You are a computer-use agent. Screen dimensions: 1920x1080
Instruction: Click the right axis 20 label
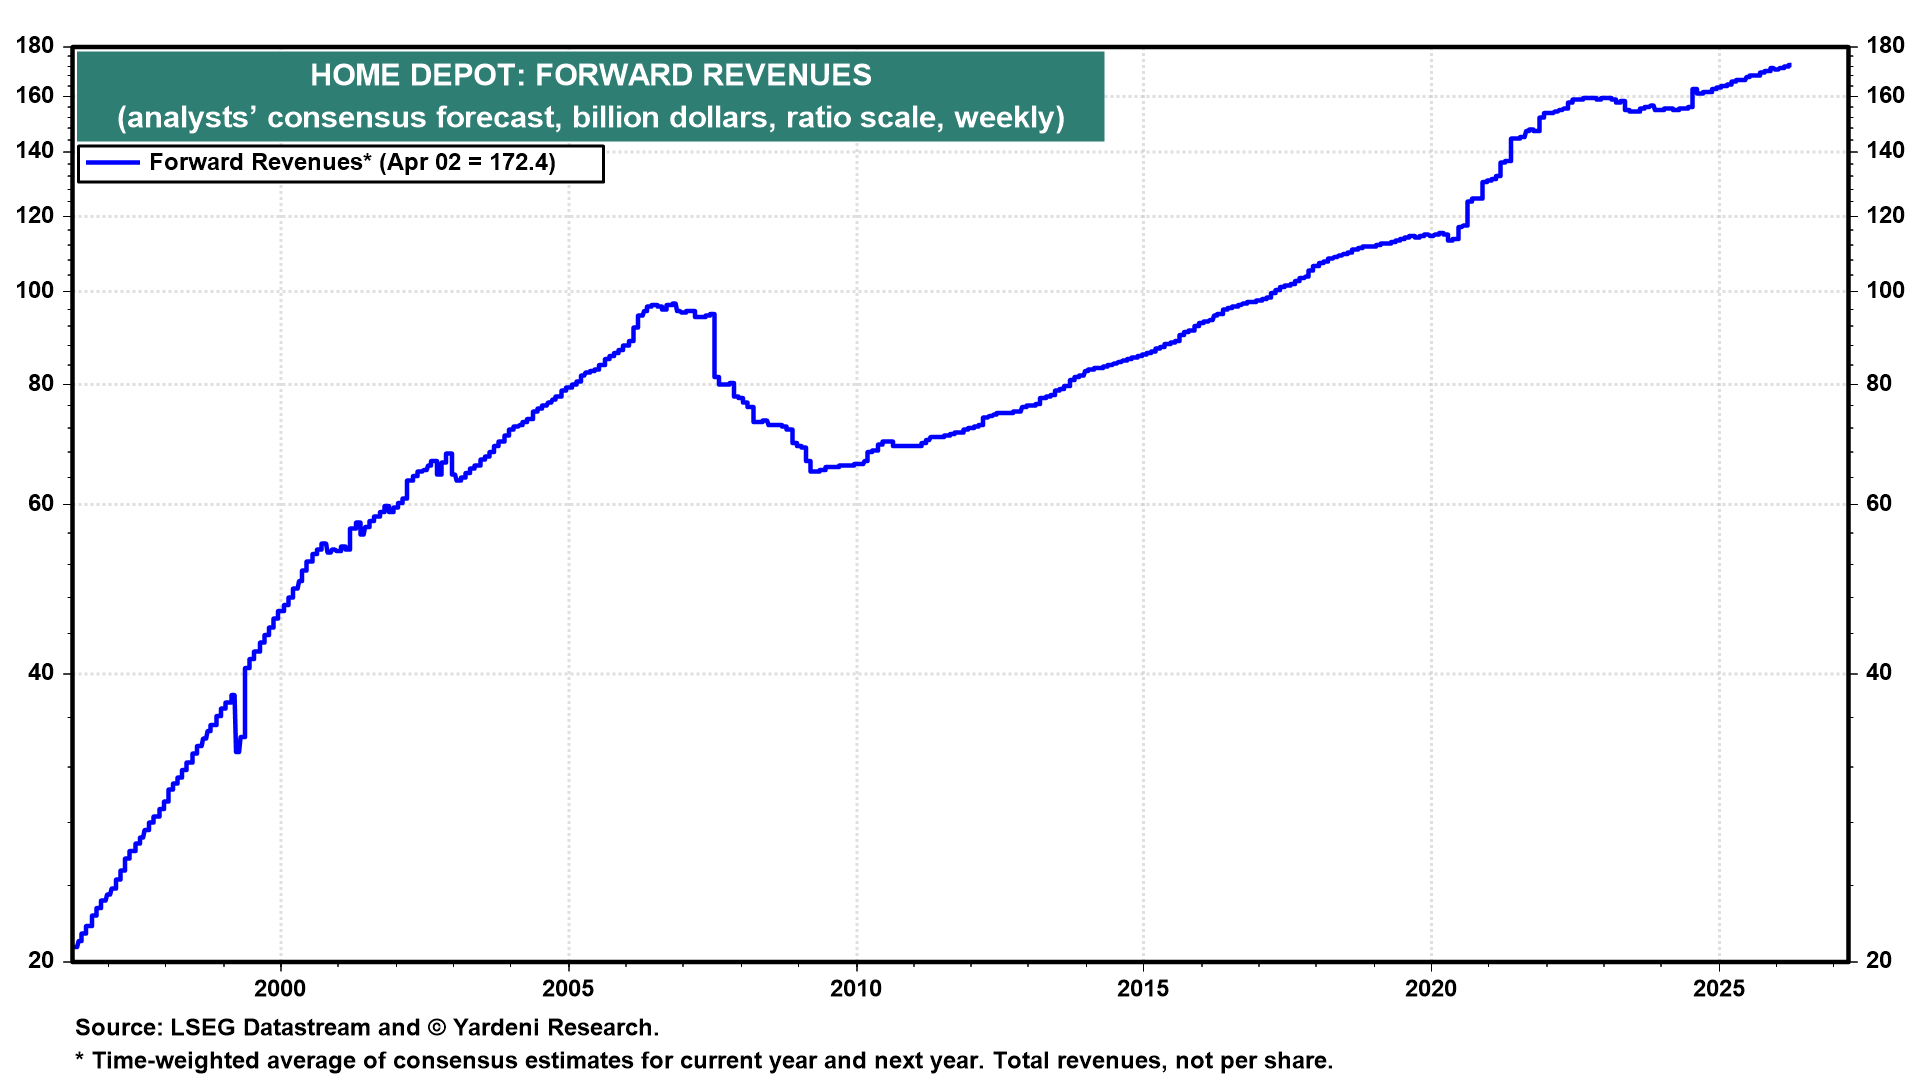click(1879, 960)
